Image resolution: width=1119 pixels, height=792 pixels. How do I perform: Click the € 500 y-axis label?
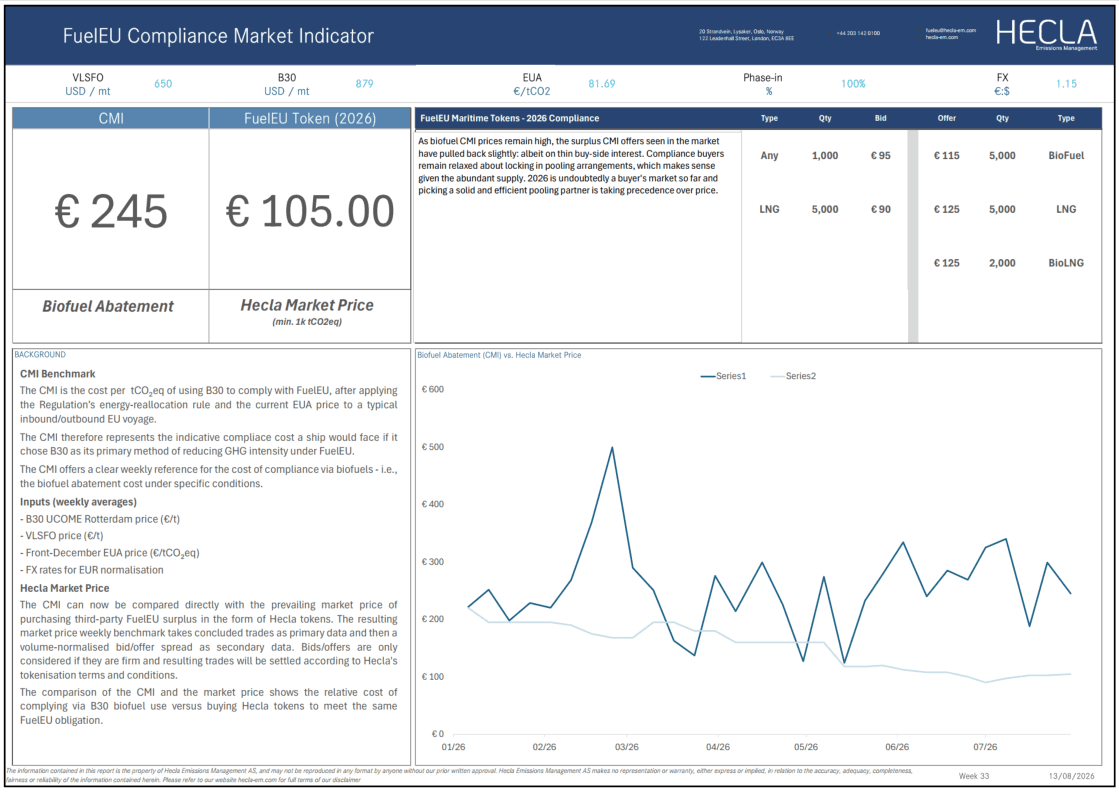432,447
